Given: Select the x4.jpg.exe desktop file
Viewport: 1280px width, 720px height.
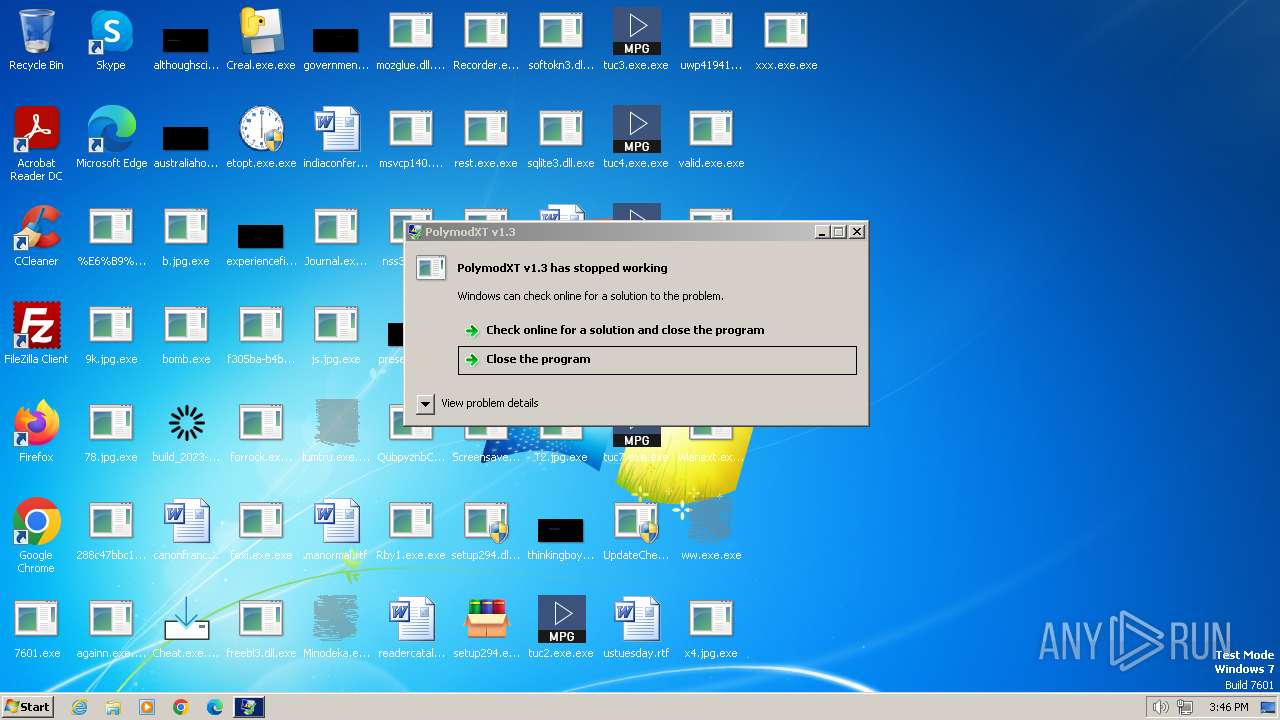Looking at the screenshot, I should point(711,628).
